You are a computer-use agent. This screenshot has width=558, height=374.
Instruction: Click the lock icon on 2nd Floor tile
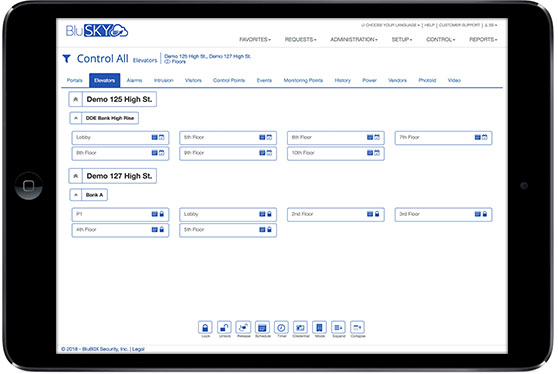(377, 214)
